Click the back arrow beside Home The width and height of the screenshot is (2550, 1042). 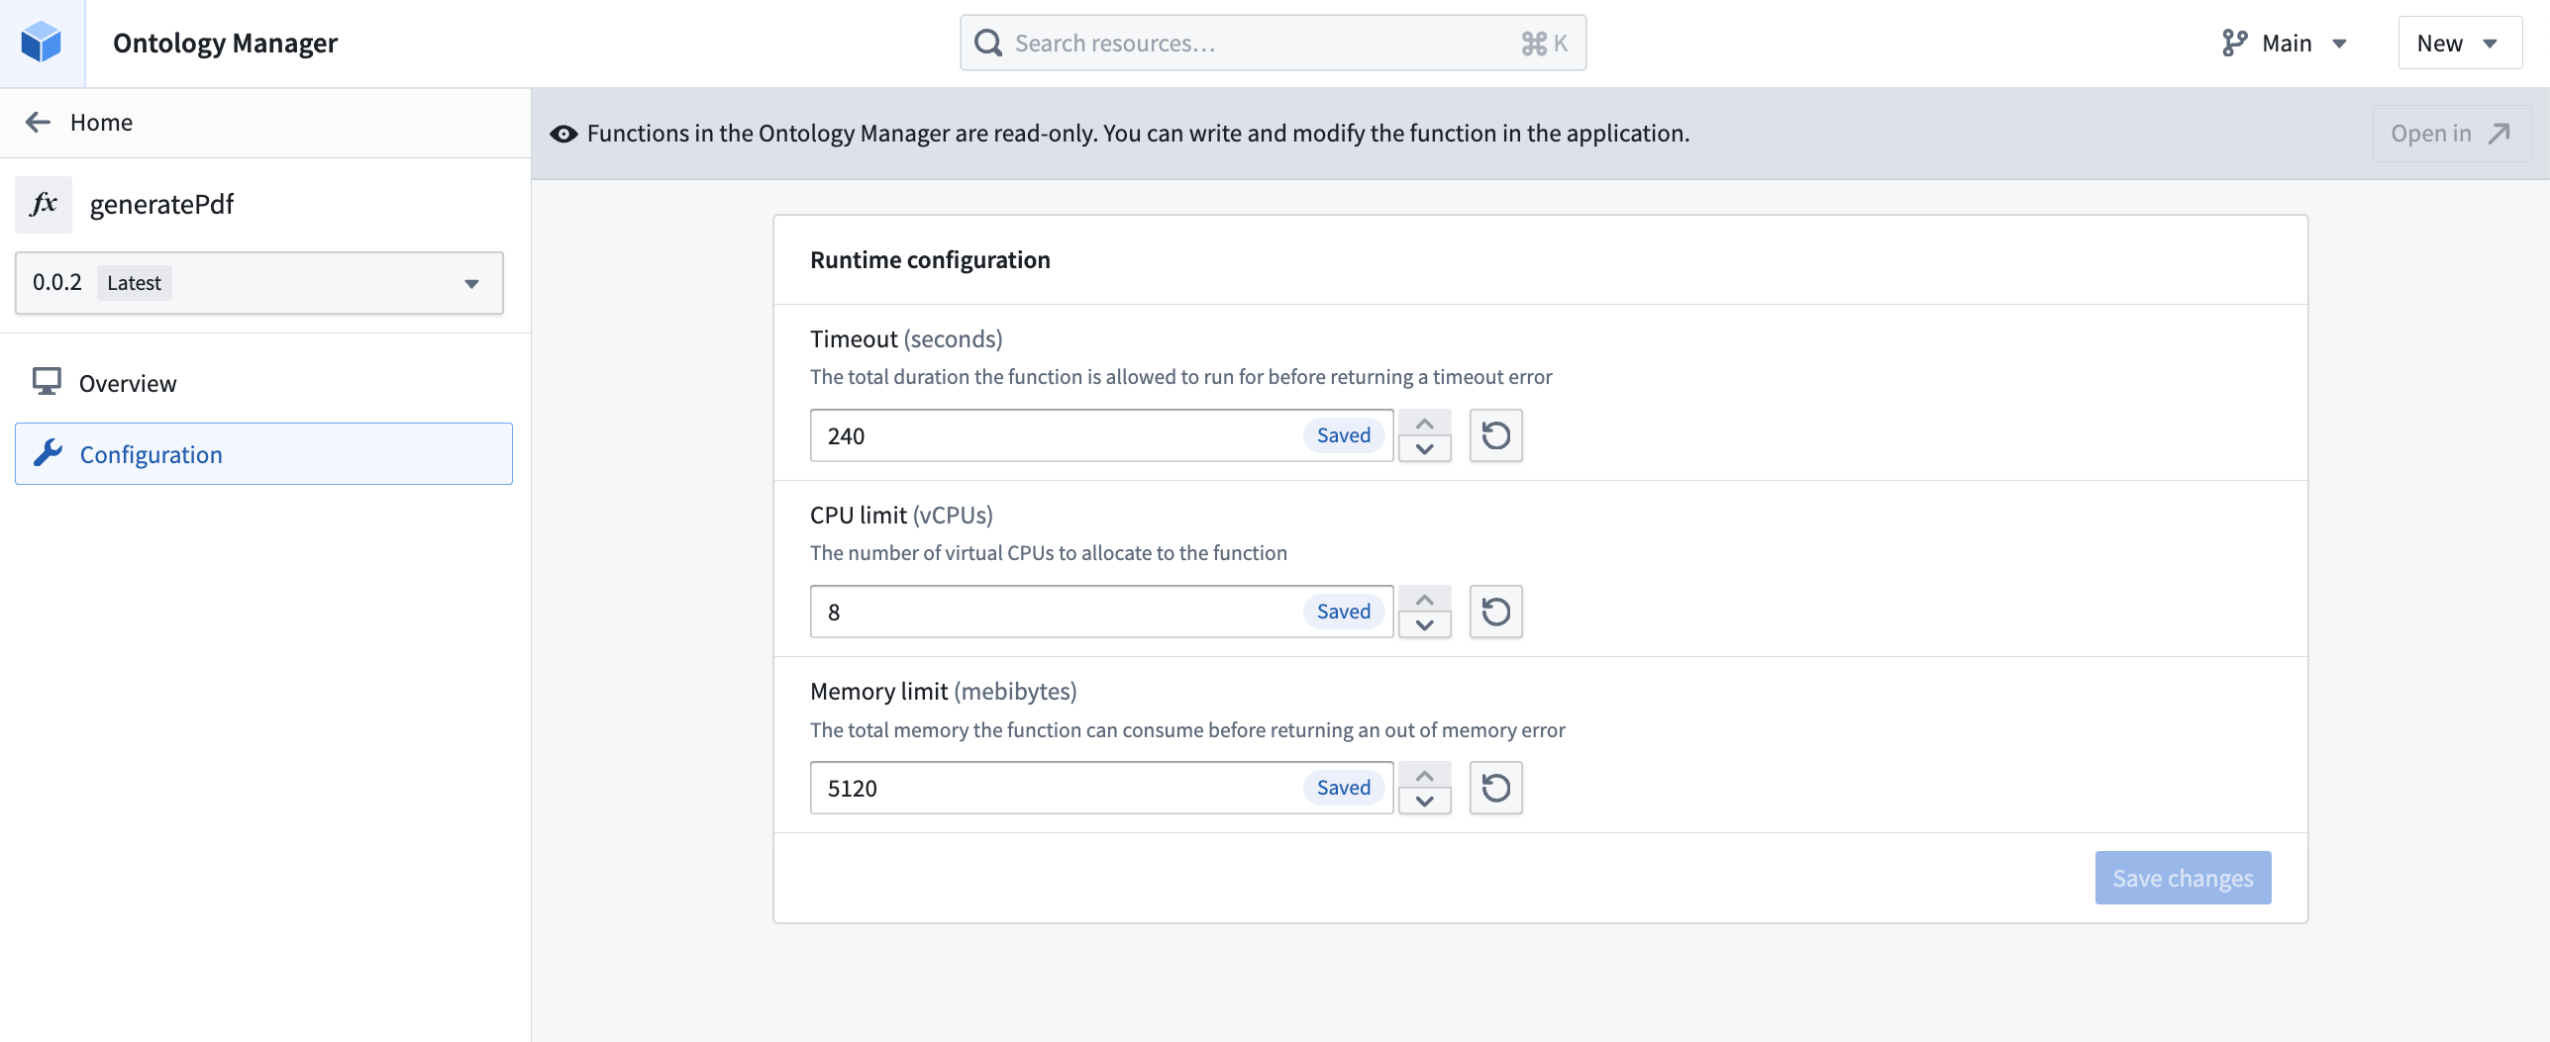[39, 122]
